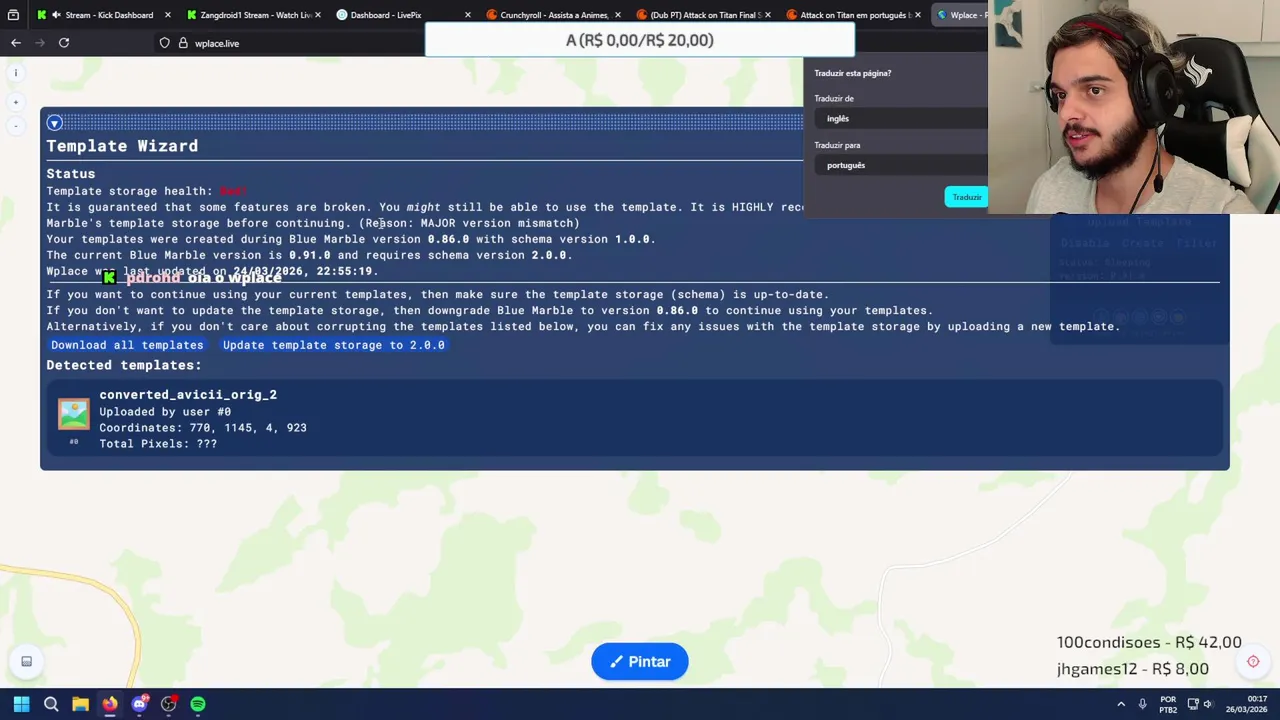Close the Stream - Kick Dashboard tab

pos(167,15)
